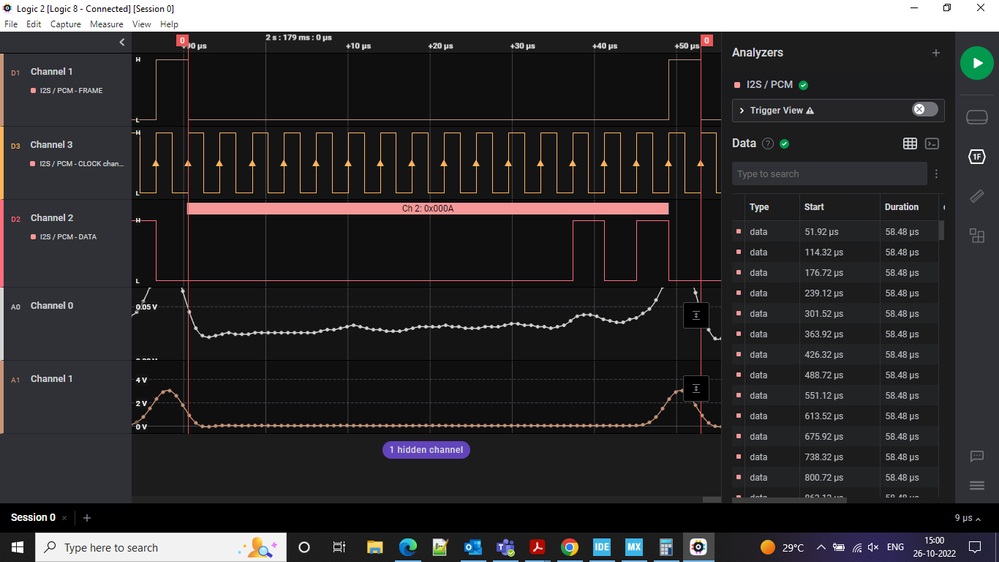Open Microsoft Teams from the taskbar
Screen dimensions: 999x562
[x=505, y=547]
